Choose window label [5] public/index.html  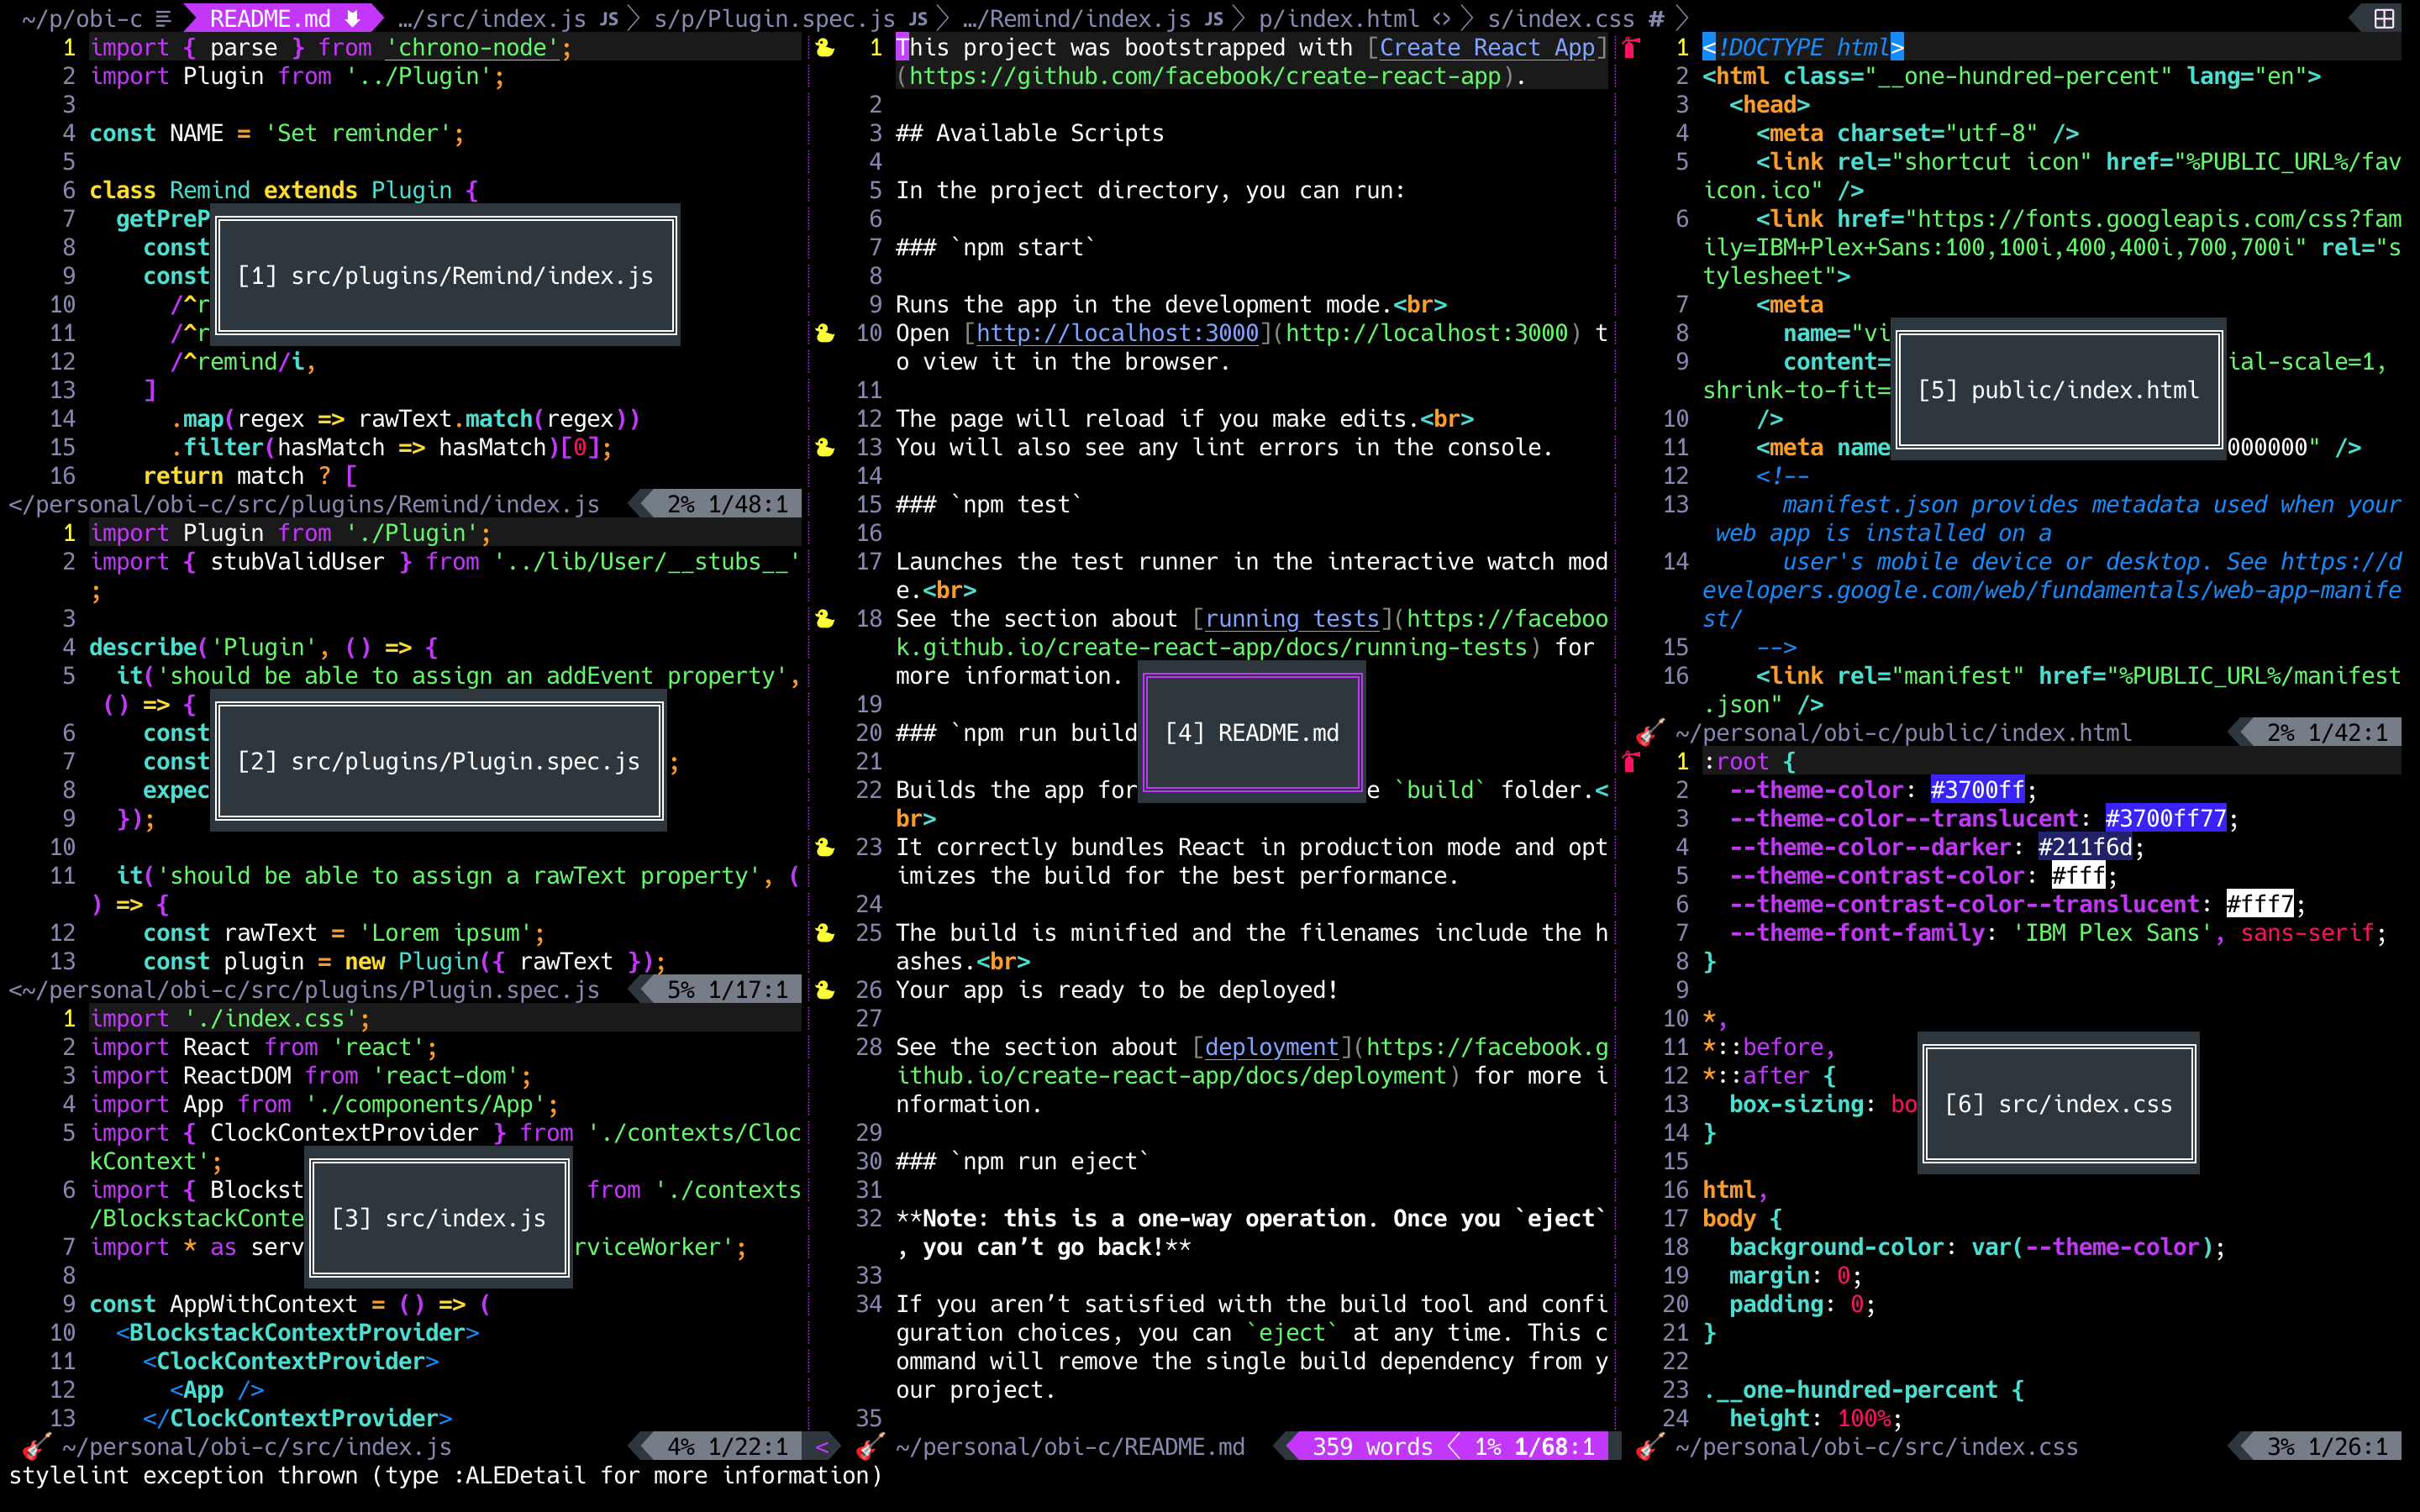(x=2059, y=390)
